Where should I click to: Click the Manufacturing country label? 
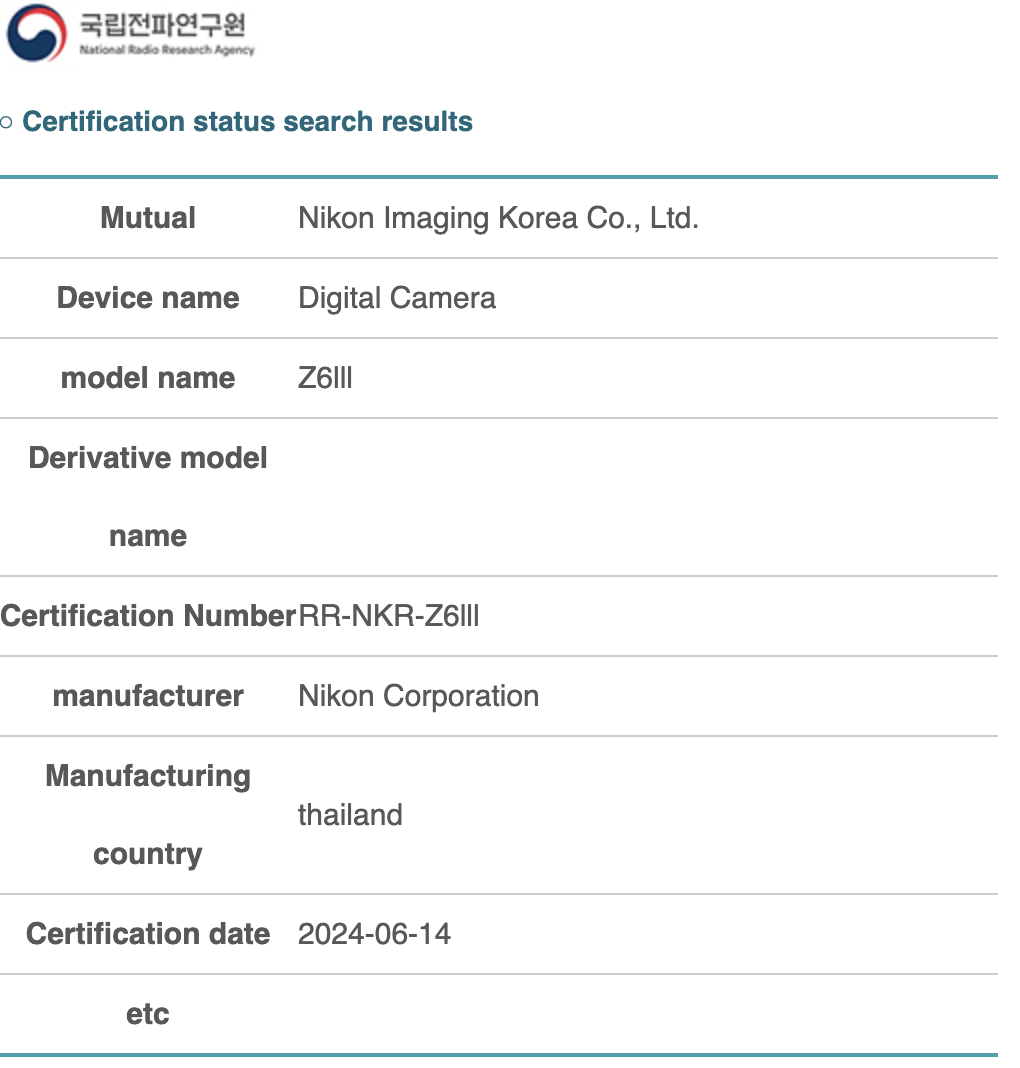pos(148,814)
